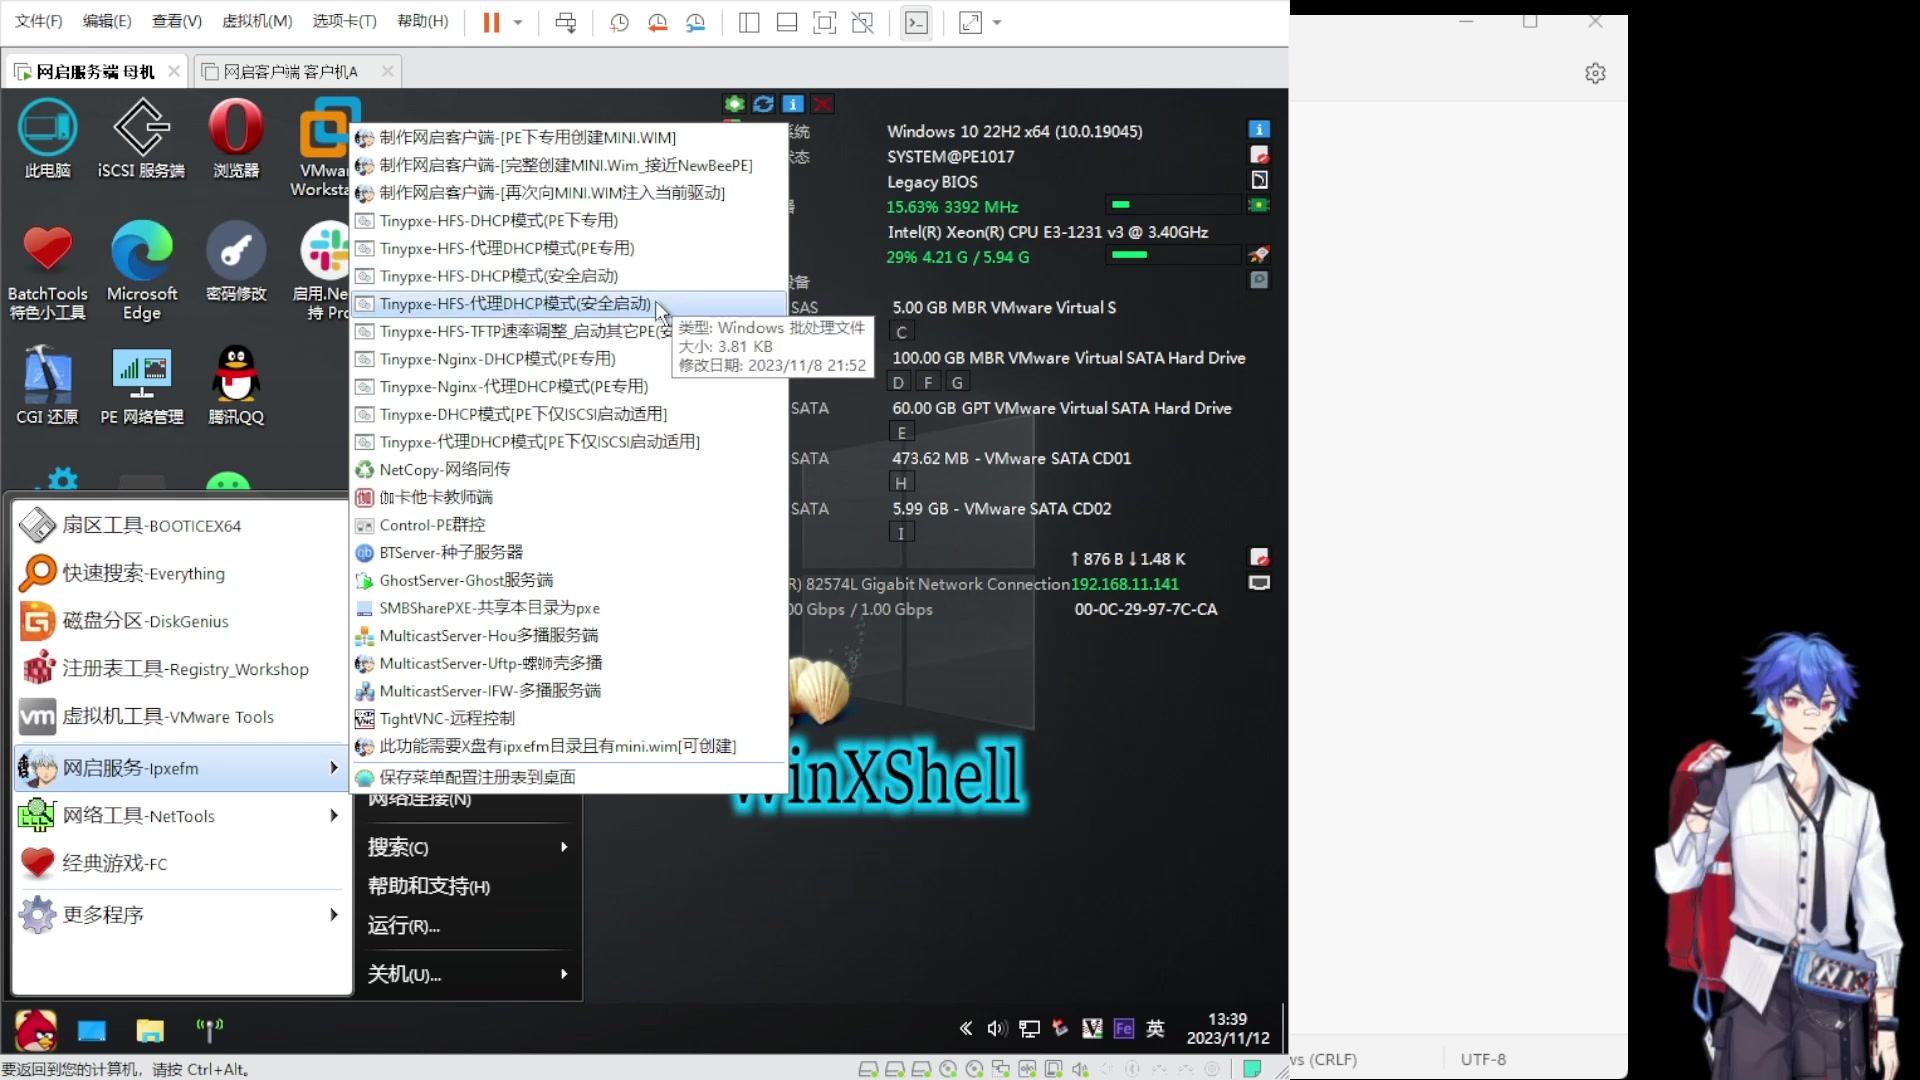1920x1080 pixels.
Task: Open the VMware console view icon
Action: 916,22
